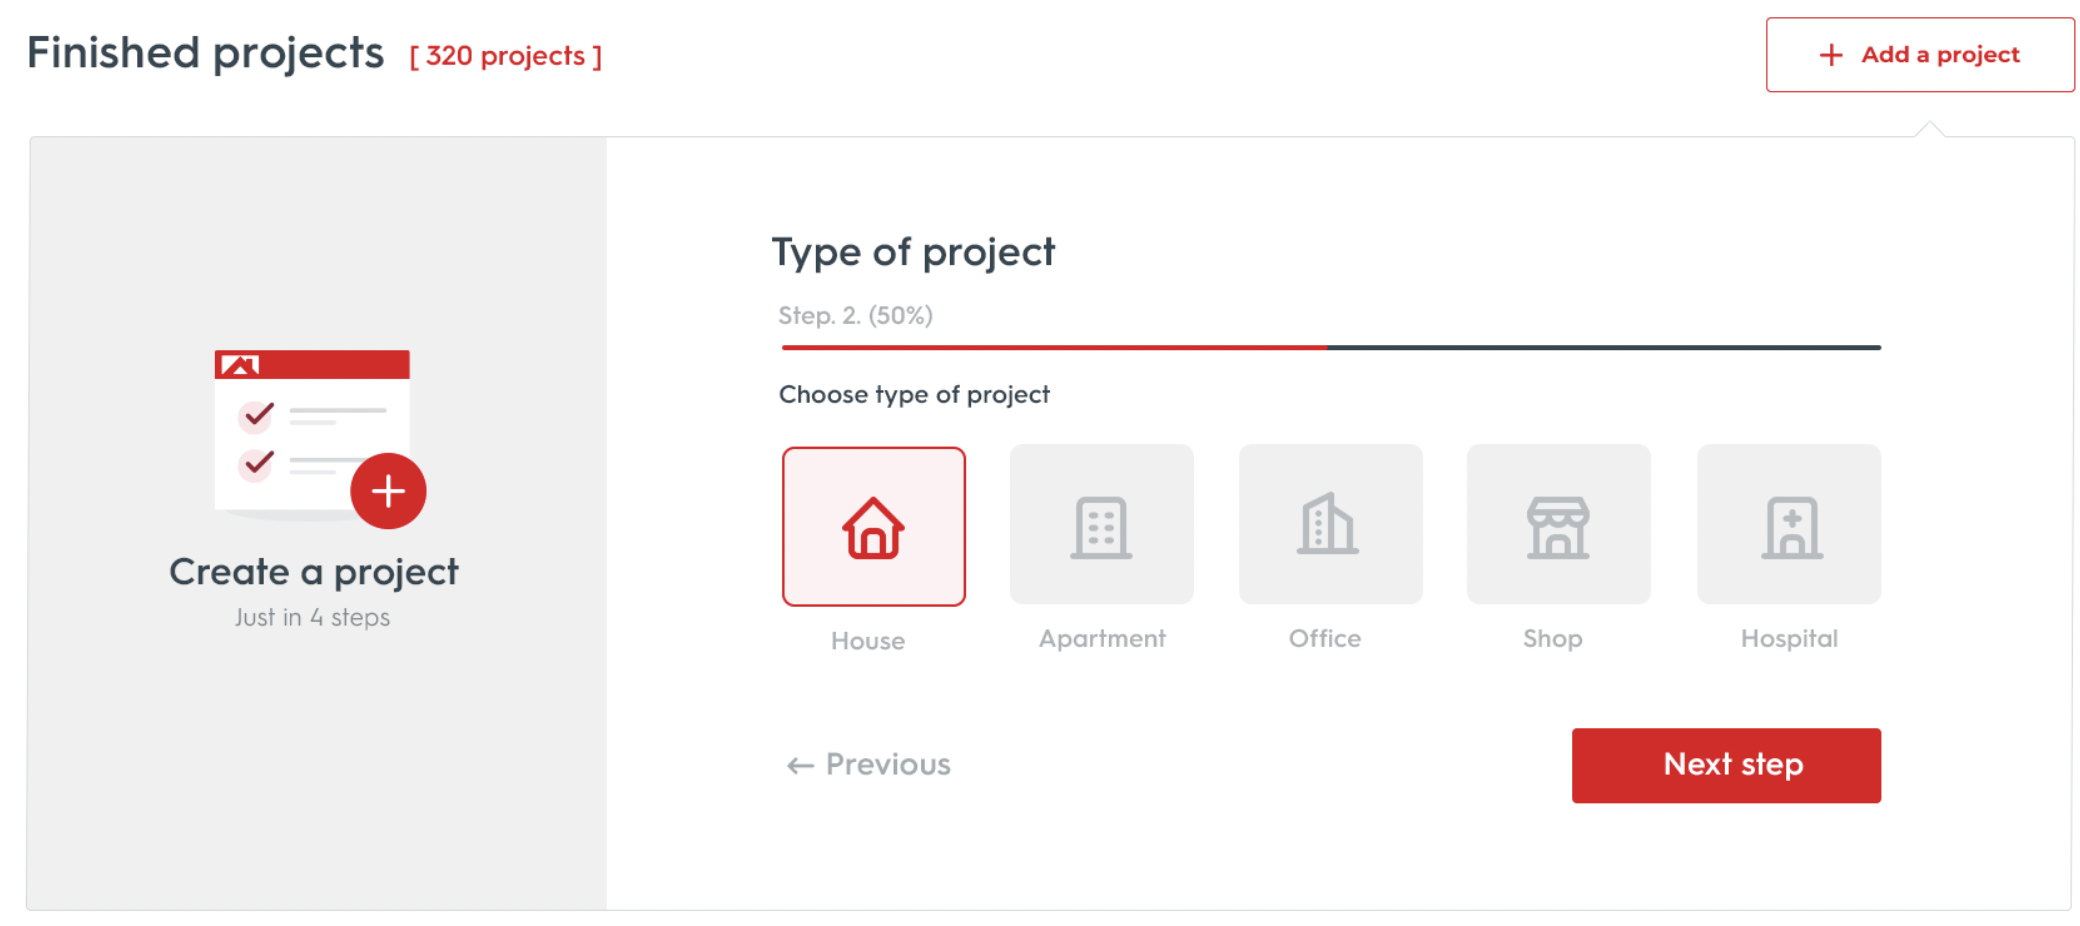Click the House label text
Screen dimensions: 2080x926
(x=868, y=641)
